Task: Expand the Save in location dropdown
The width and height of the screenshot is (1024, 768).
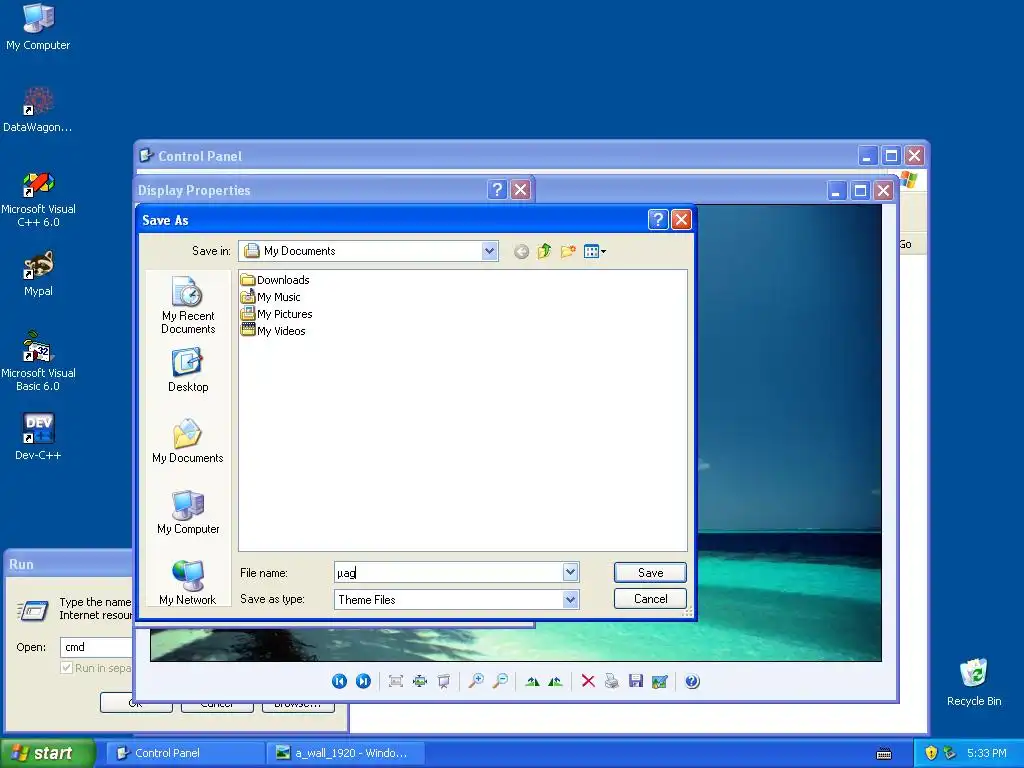Action: pyautogui.click(x=489, y=251)
